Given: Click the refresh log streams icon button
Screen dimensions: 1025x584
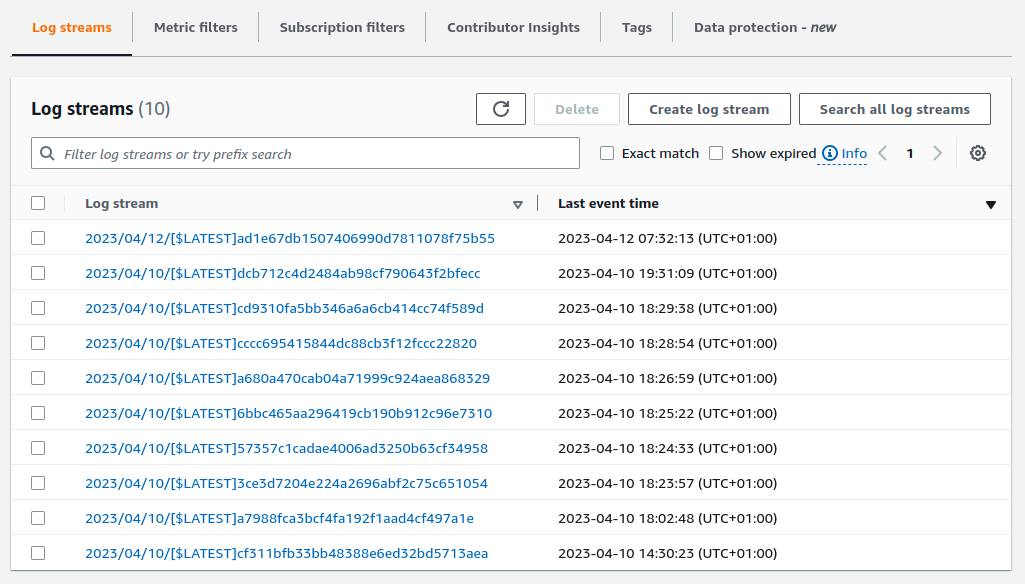Looking at the screenshot, I should [501, 109].
